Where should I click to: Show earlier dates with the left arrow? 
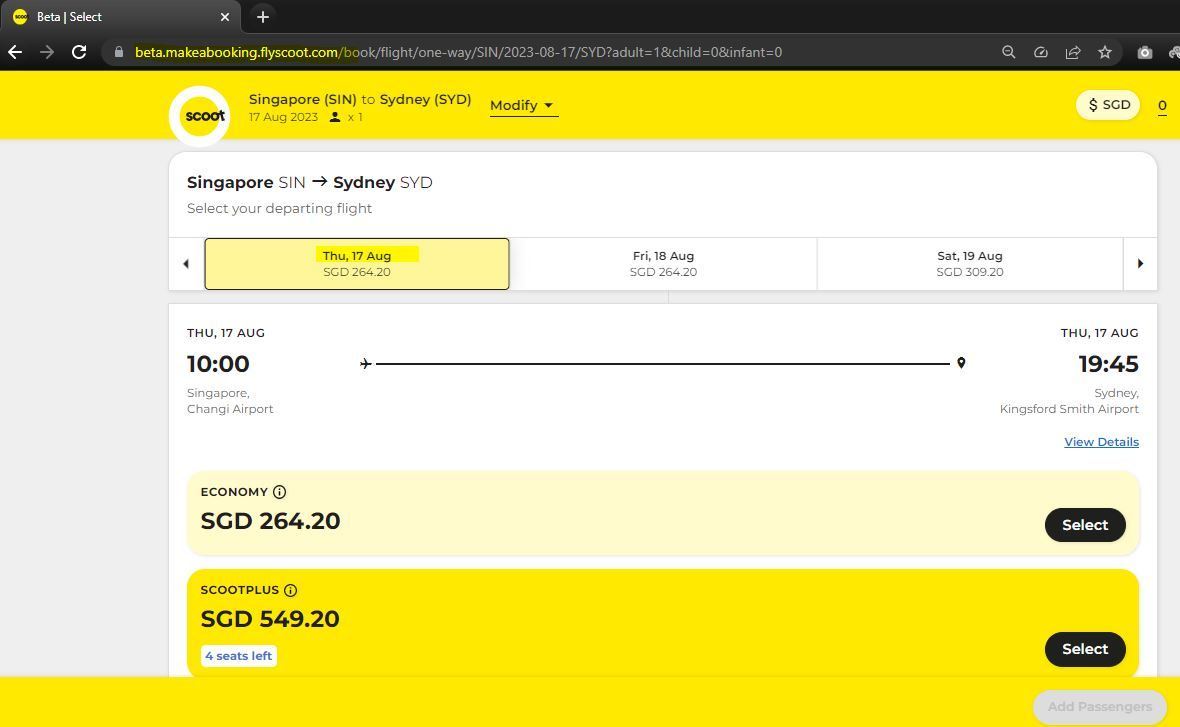coord(186,263)
